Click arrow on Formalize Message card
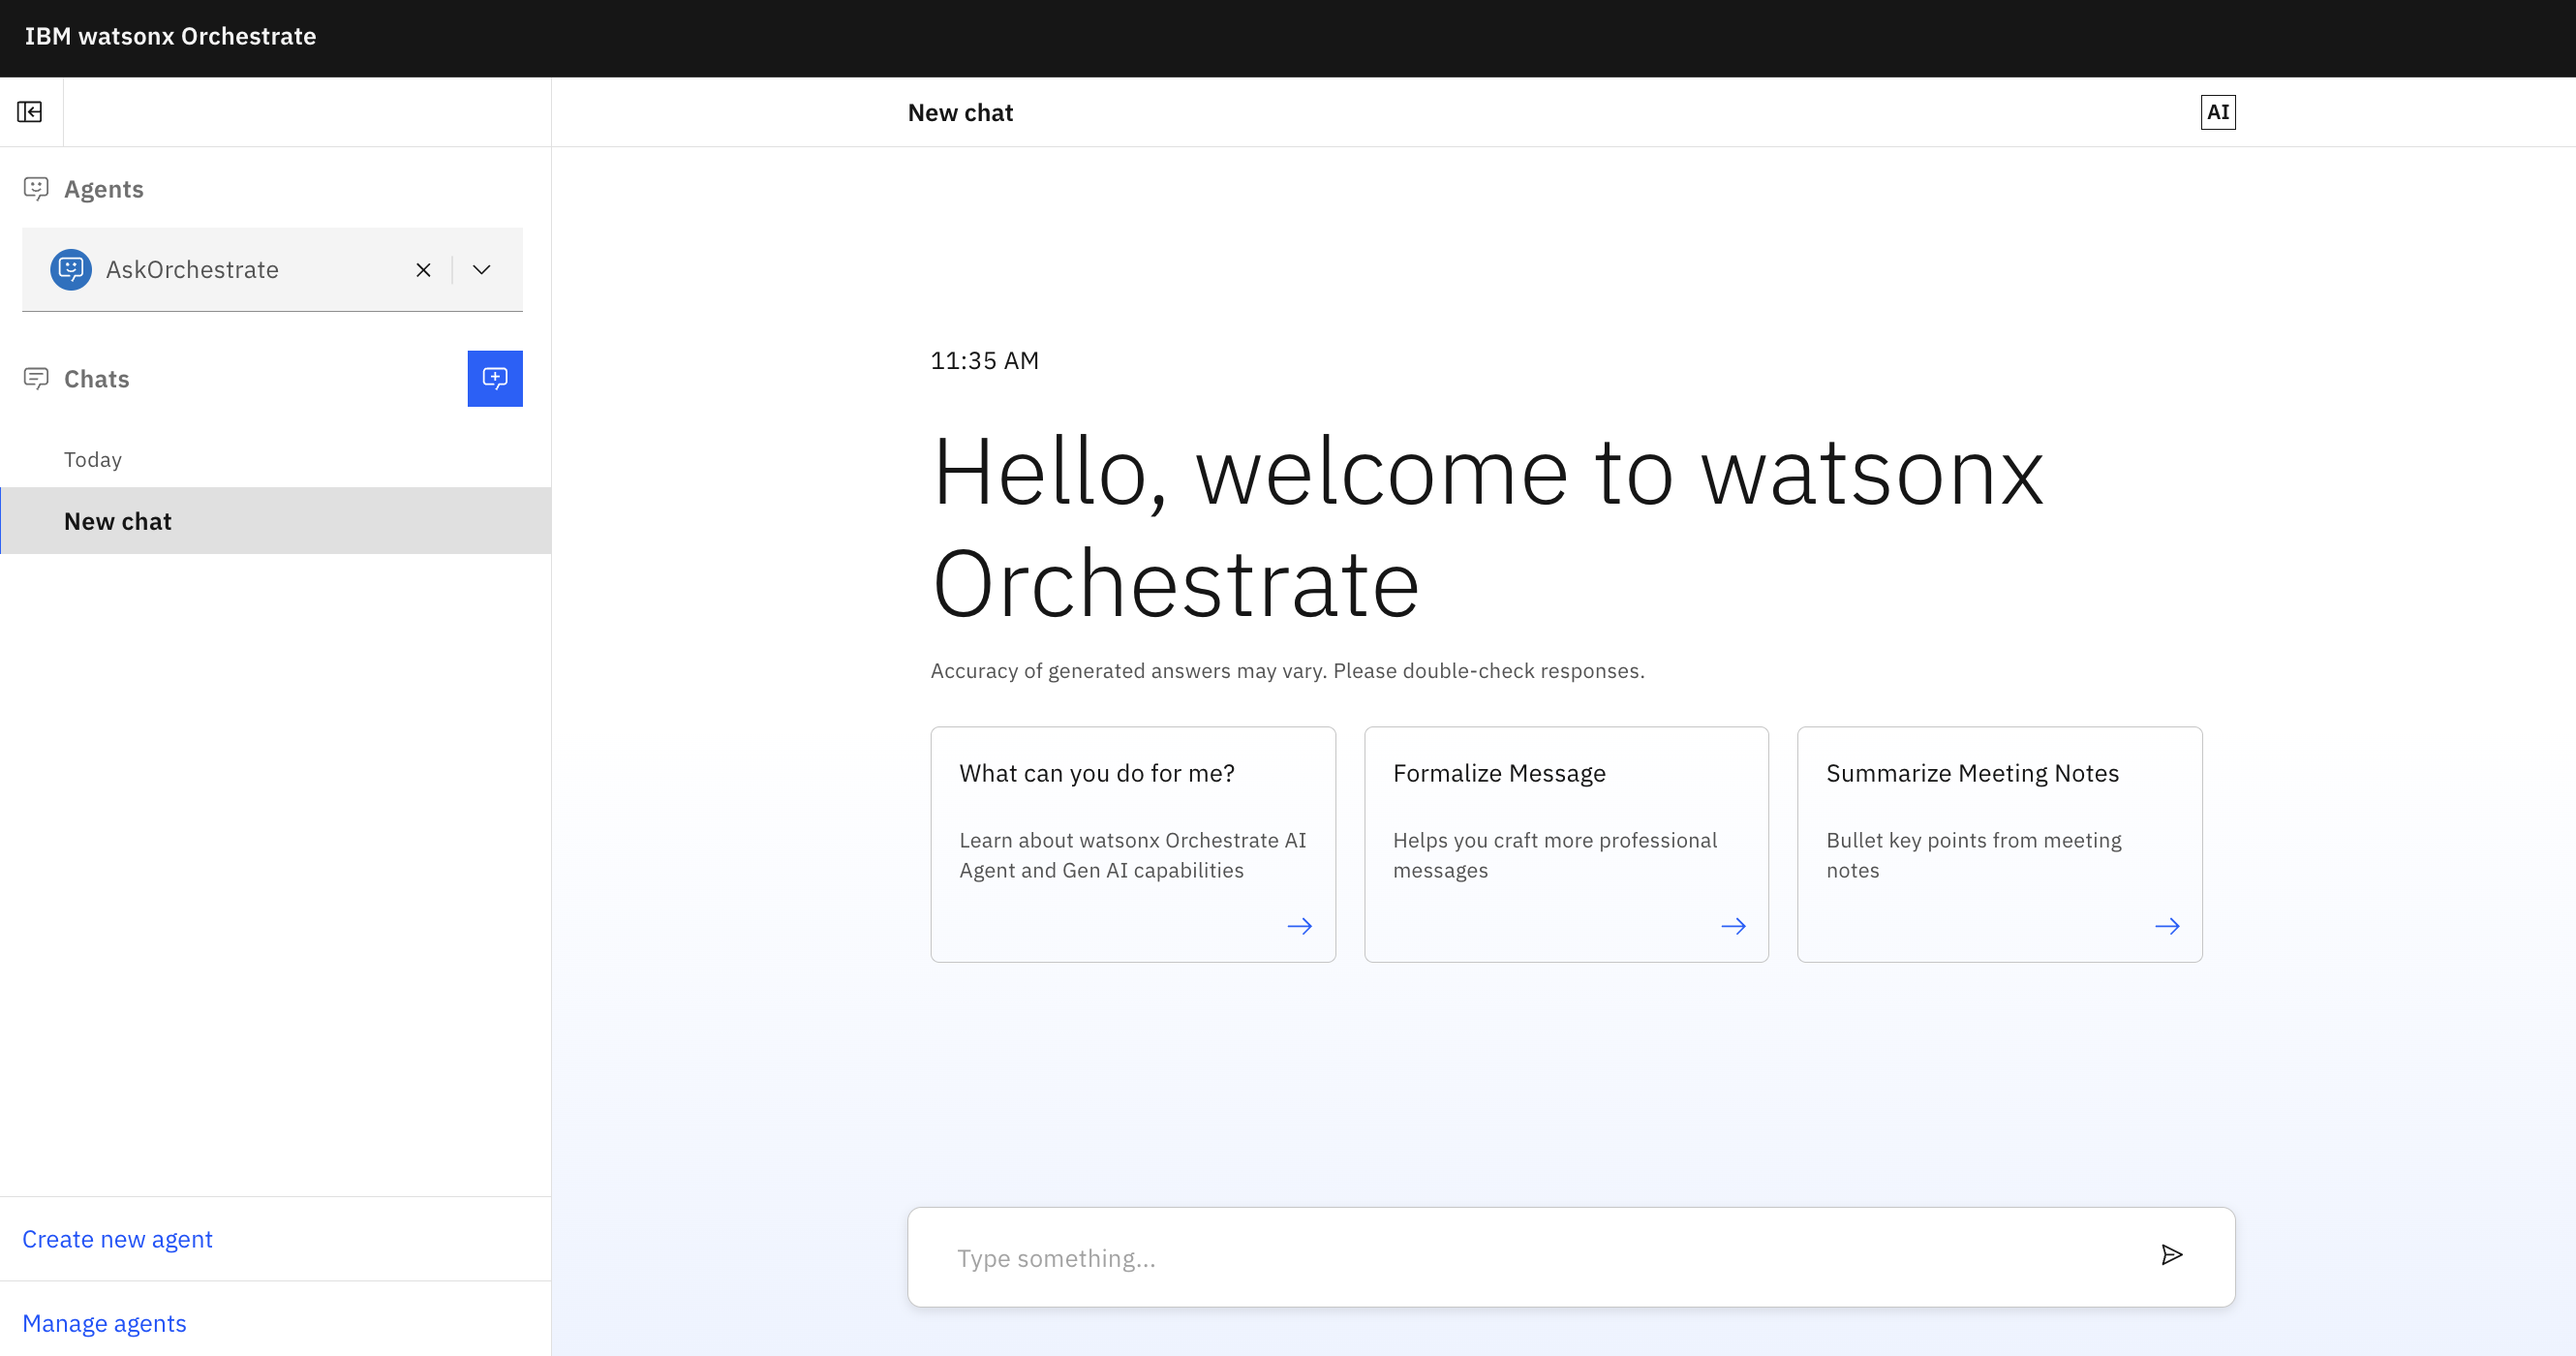Viewport: 2576px width, 1356px height. (1733, 926)
